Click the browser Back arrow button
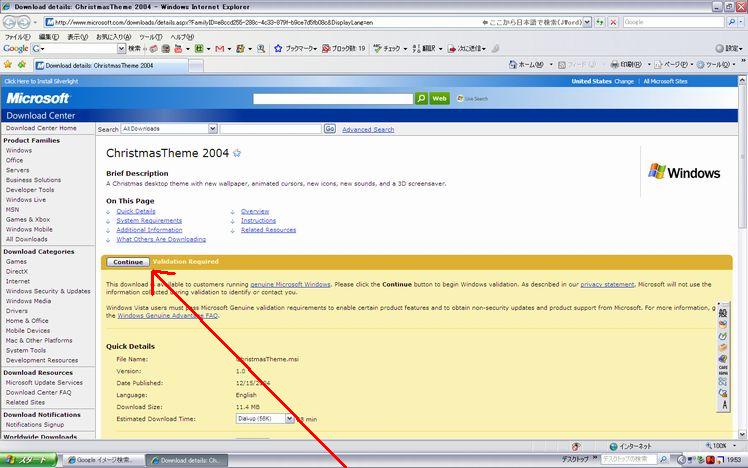748x468 pixels. point(10,22)
